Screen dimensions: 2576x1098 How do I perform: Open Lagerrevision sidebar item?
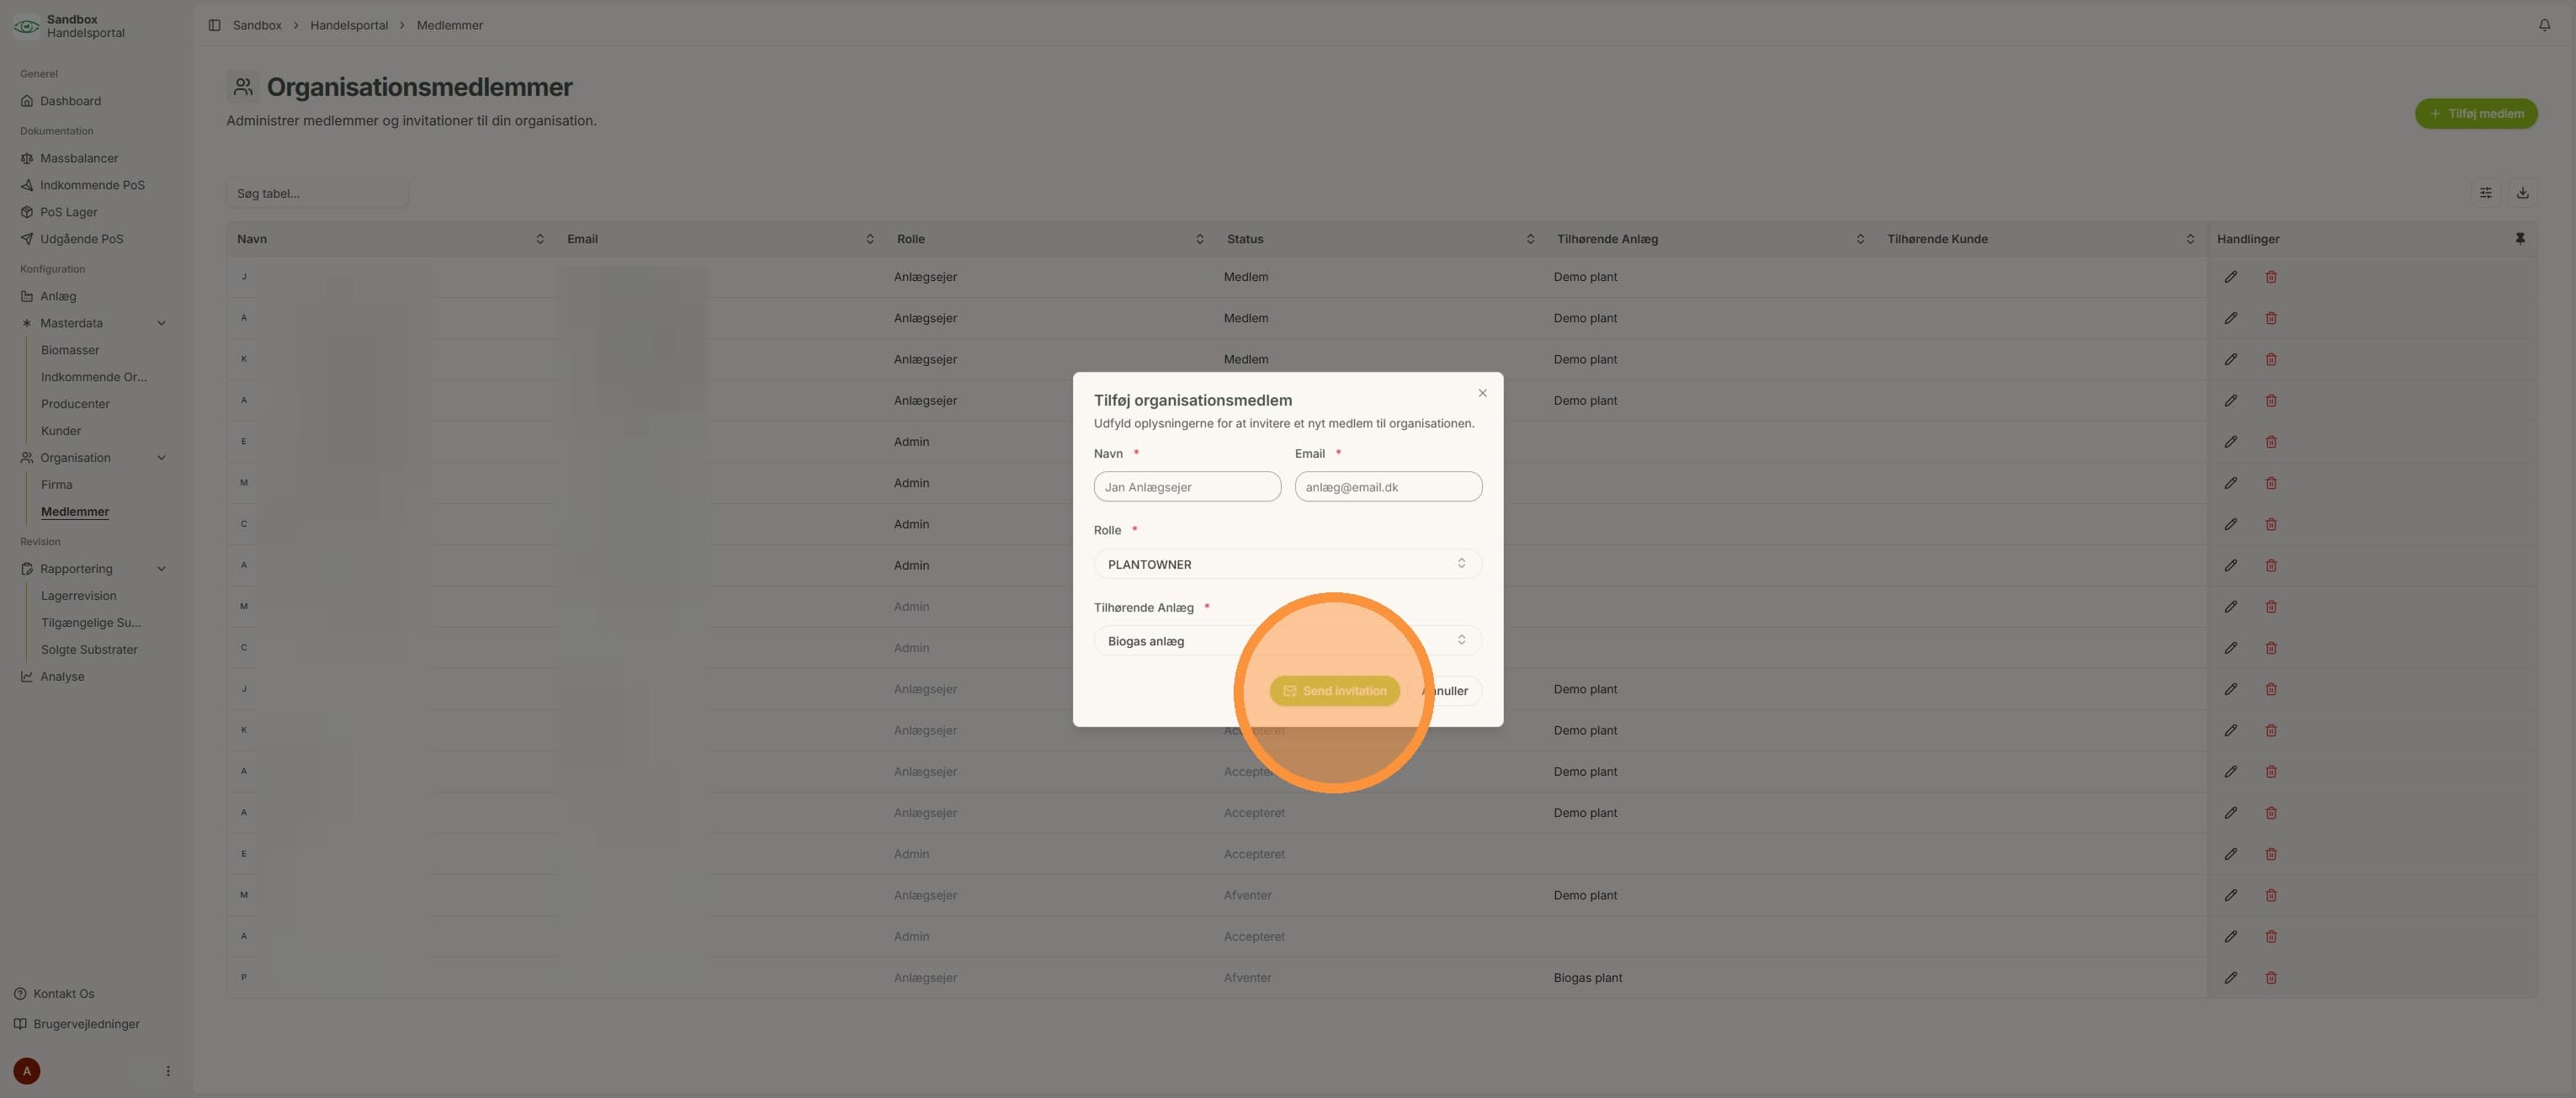79,596
